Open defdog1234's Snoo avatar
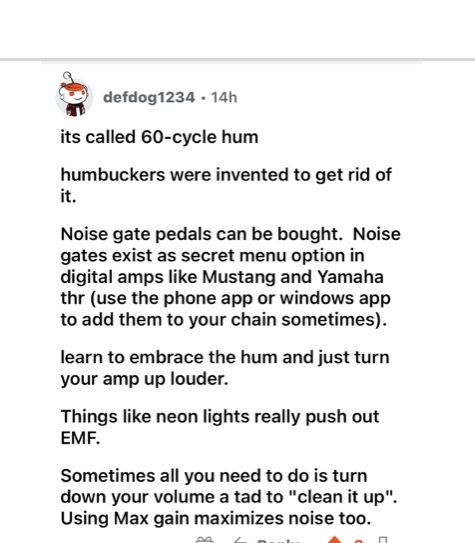Viewport: 475px width, 543px height. pyautogui.click(x=74, y=95)
